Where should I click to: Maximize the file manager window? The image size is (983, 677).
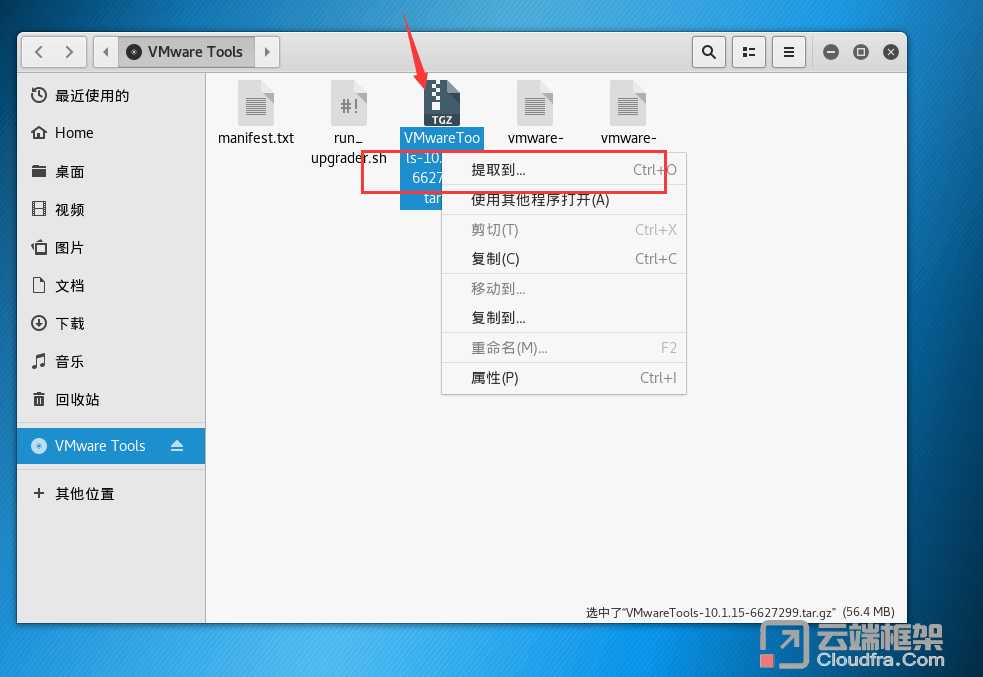[x=861, y=52]
